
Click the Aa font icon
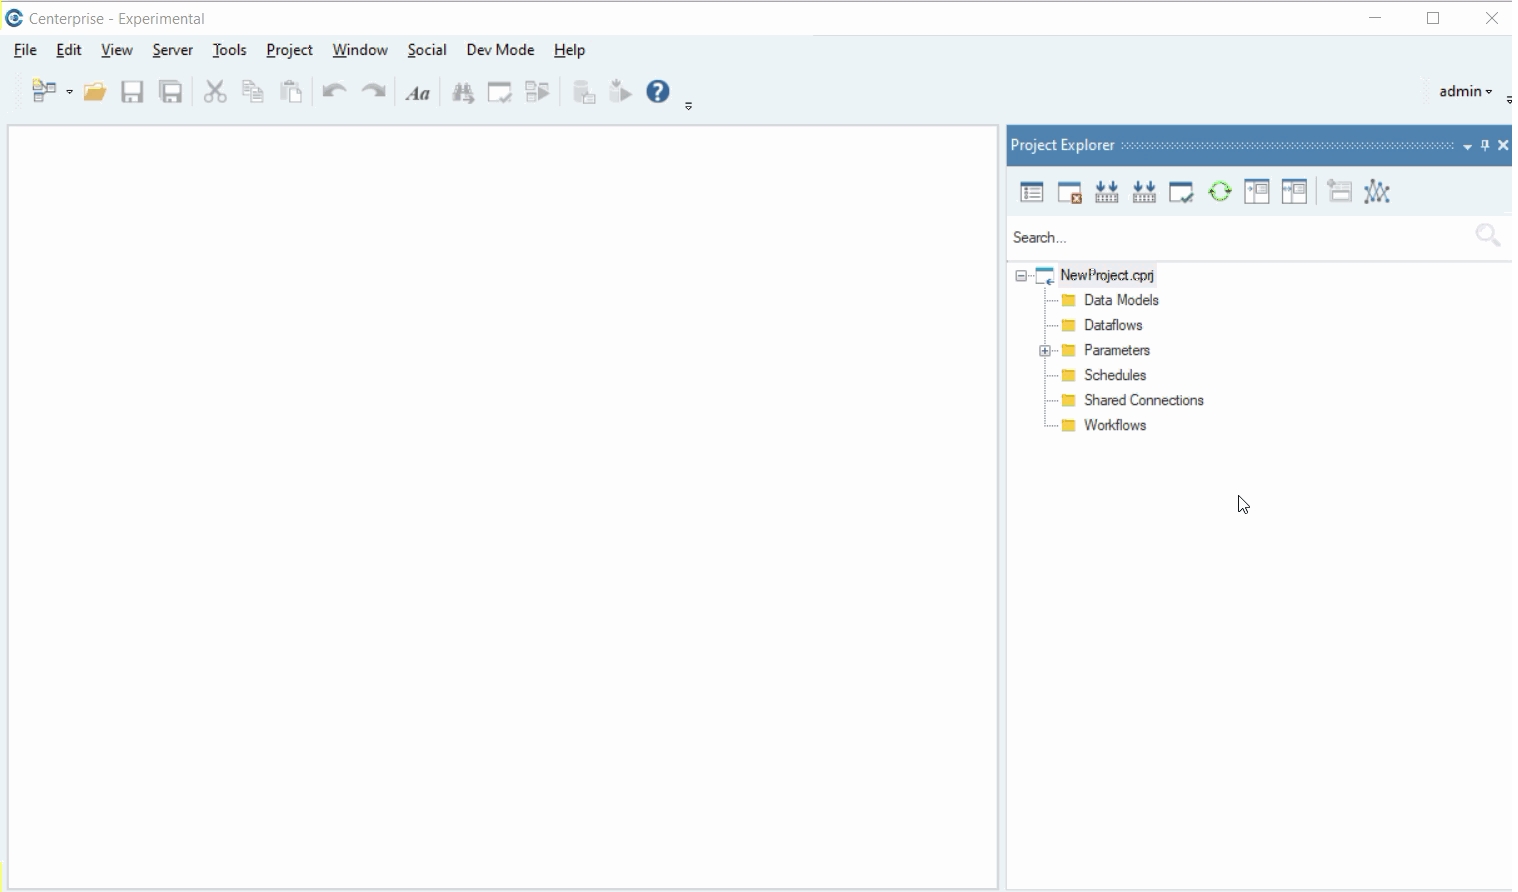click(x=419, y=94)
